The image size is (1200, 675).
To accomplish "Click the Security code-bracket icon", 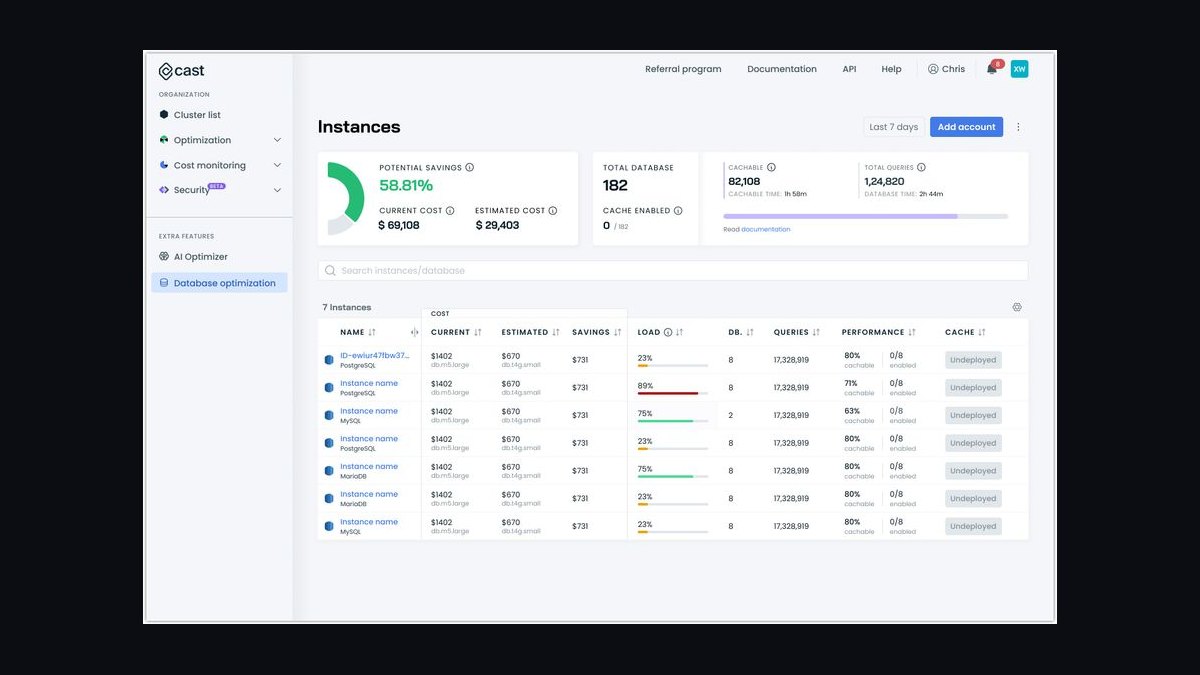I will pos(164,190).
